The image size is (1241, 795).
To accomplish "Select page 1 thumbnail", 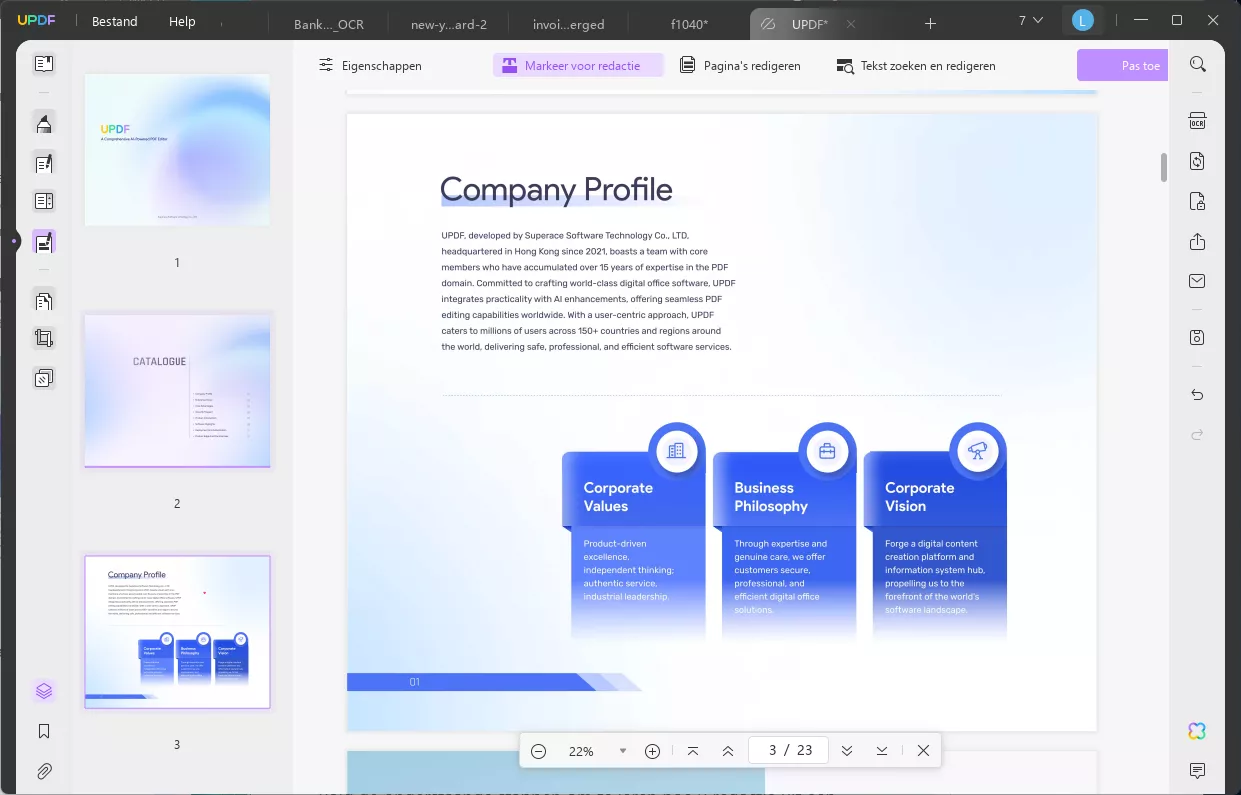I will 177,150.
